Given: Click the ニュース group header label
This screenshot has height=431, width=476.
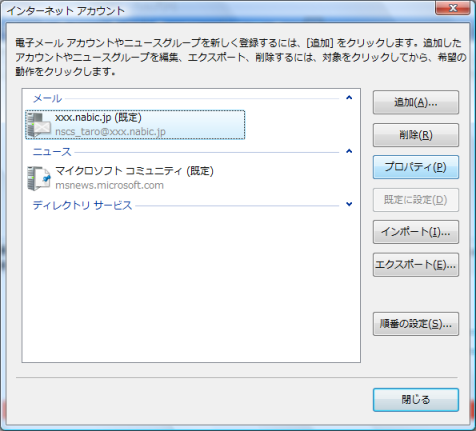Looking at the screenshot, I should (x=52, y=152).
